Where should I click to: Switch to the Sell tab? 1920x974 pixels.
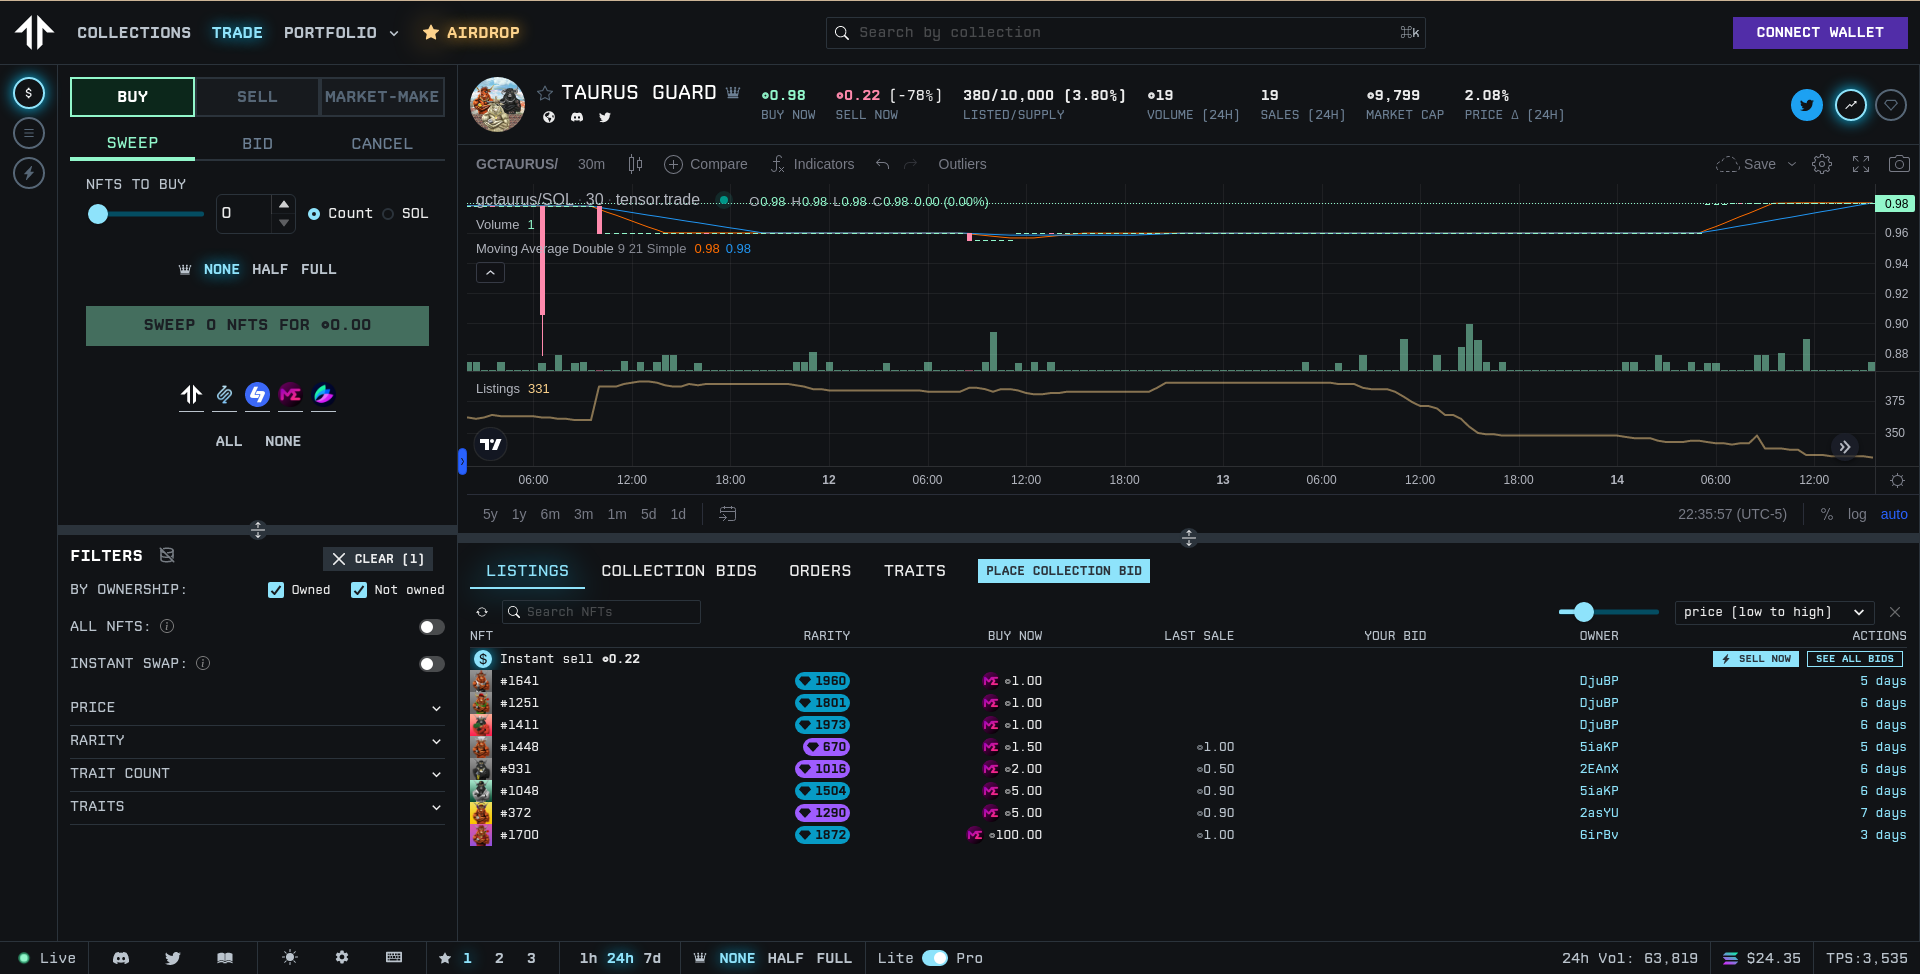(x=257, y=97)
